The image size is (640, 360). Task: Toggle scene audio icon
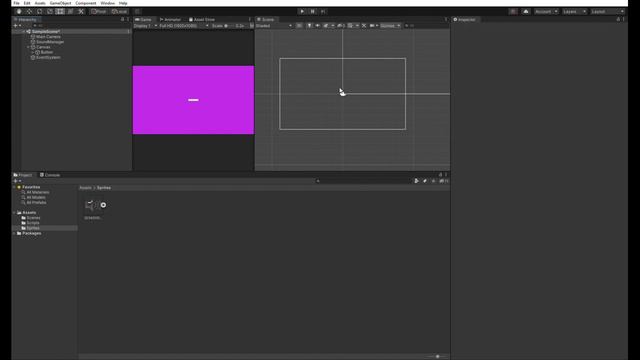[317, 26]
